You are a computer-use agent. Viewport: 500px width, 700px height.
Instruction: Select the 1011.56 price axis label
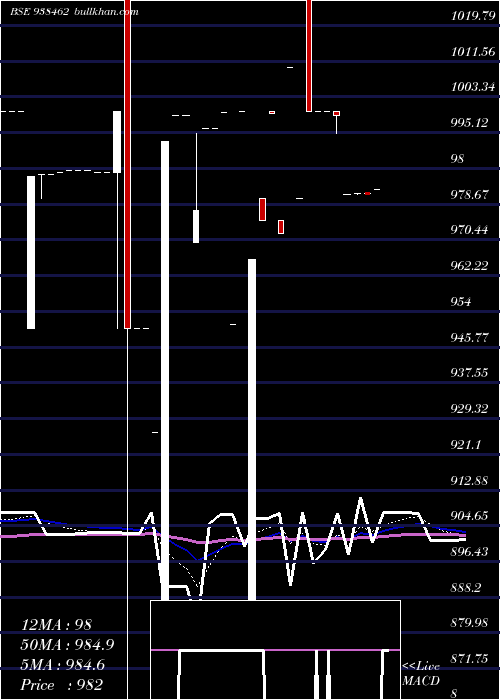tap(473, 52)
